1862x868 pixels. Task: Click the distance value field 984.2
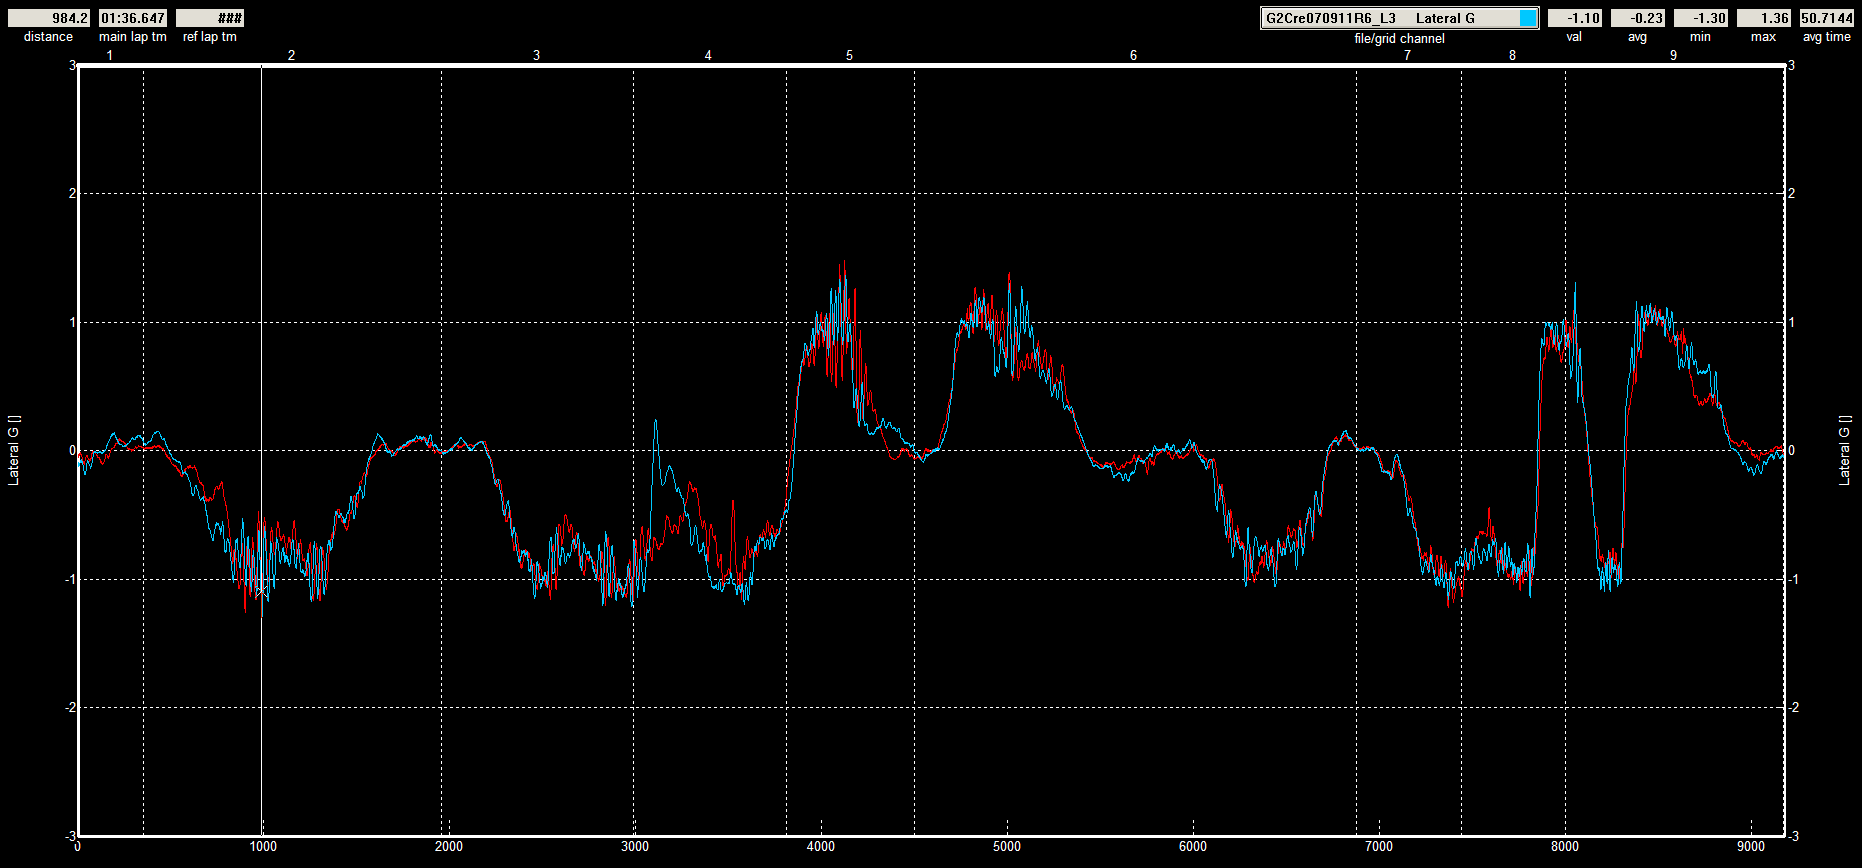coord(49,18)
